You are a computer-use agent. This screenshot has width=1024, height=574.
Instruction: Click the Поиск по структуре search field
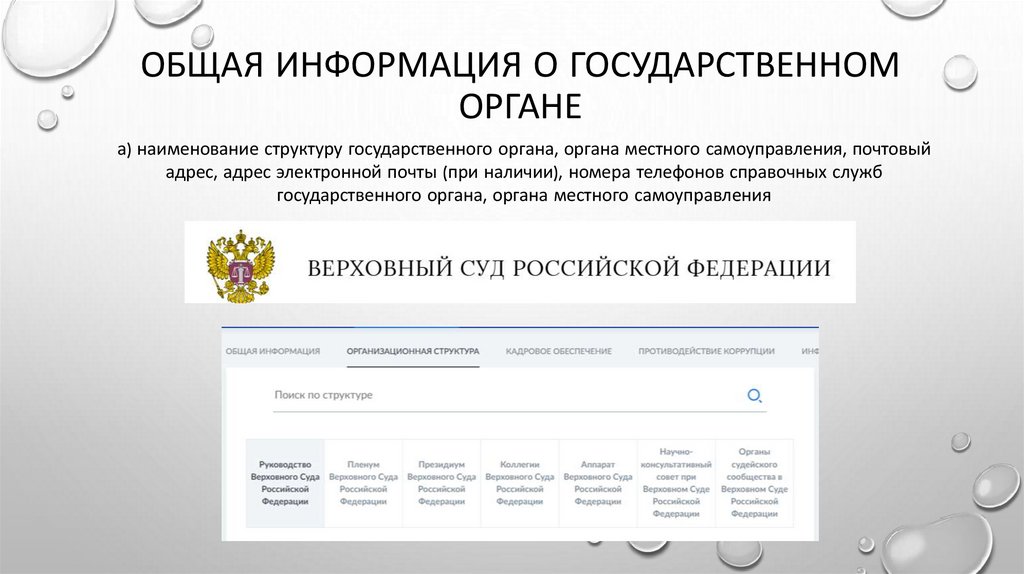[519, 396]
